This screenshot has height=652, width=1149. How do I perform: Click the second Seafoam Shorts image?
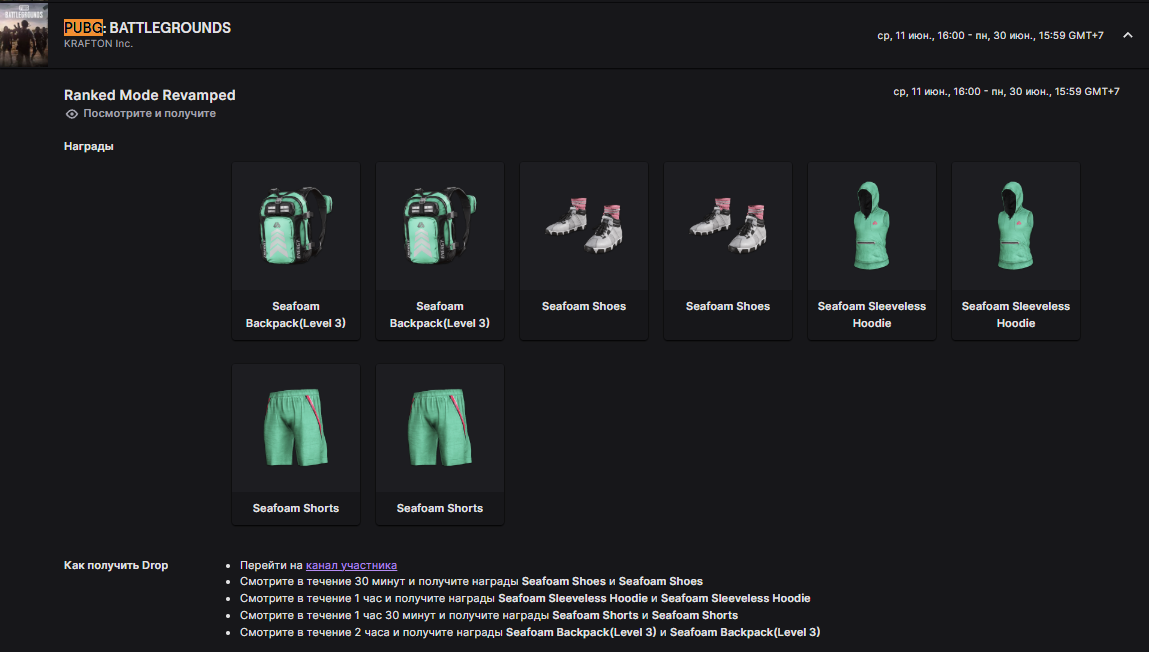point(440,429)
